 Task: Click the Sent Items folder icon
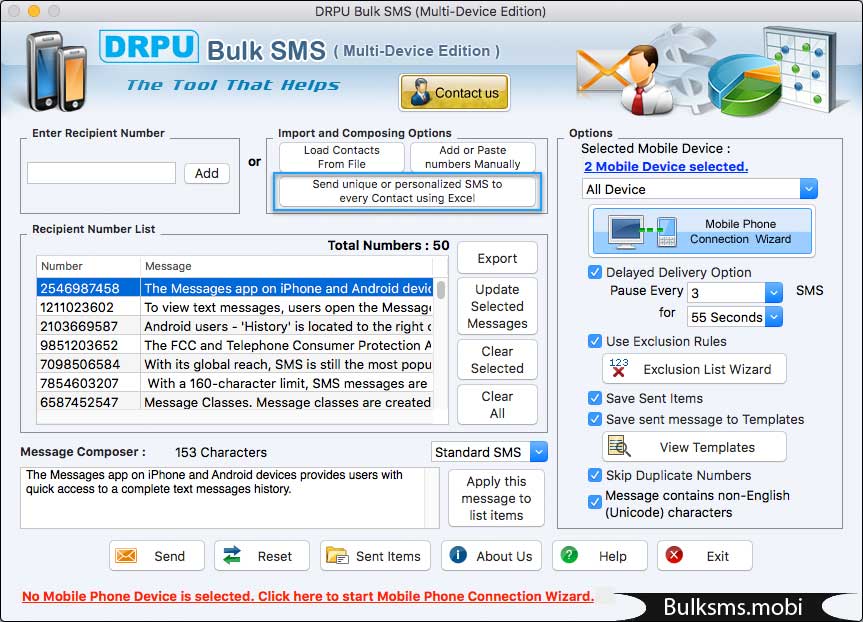click(337, 555)
